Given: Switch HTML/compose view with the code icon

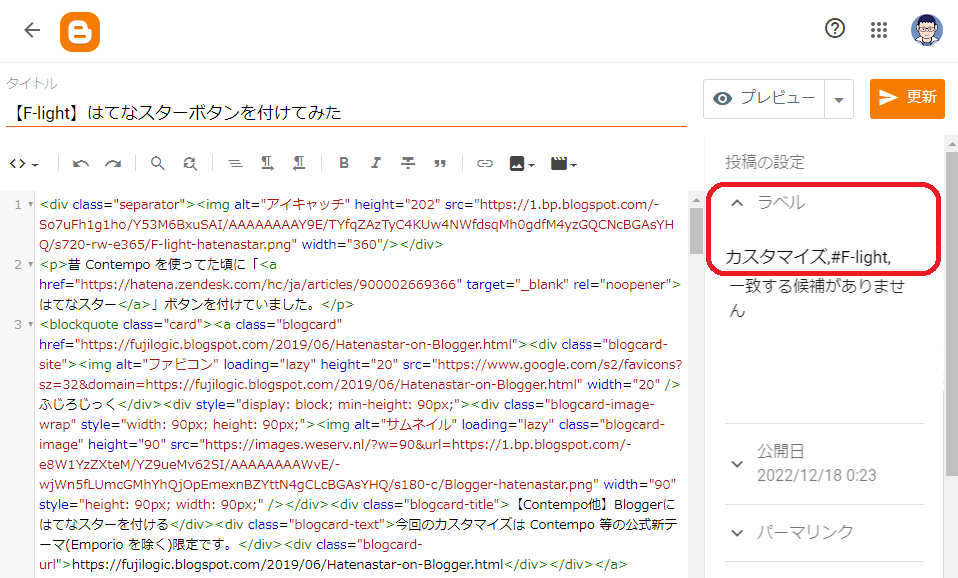Looking at the screenshot, I should (24, 164).
